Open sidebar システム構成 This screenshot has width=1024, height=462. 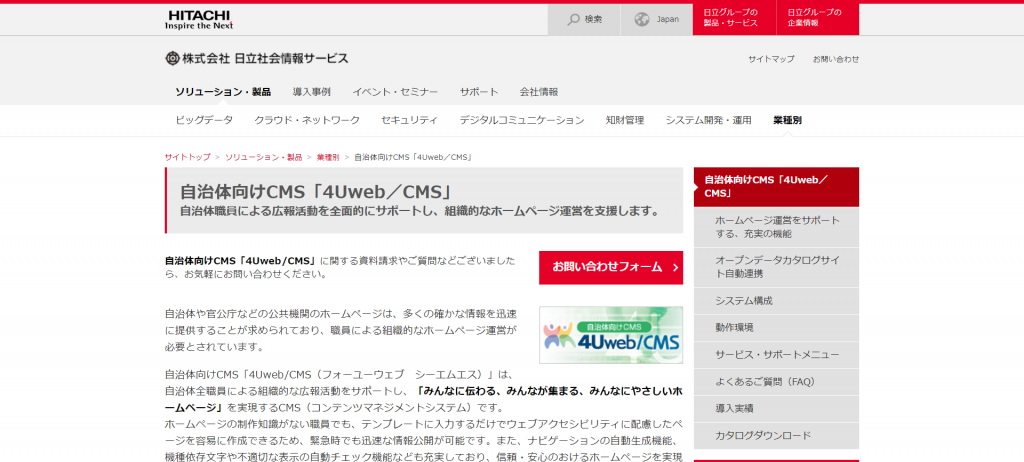click(x=776, y=301)
